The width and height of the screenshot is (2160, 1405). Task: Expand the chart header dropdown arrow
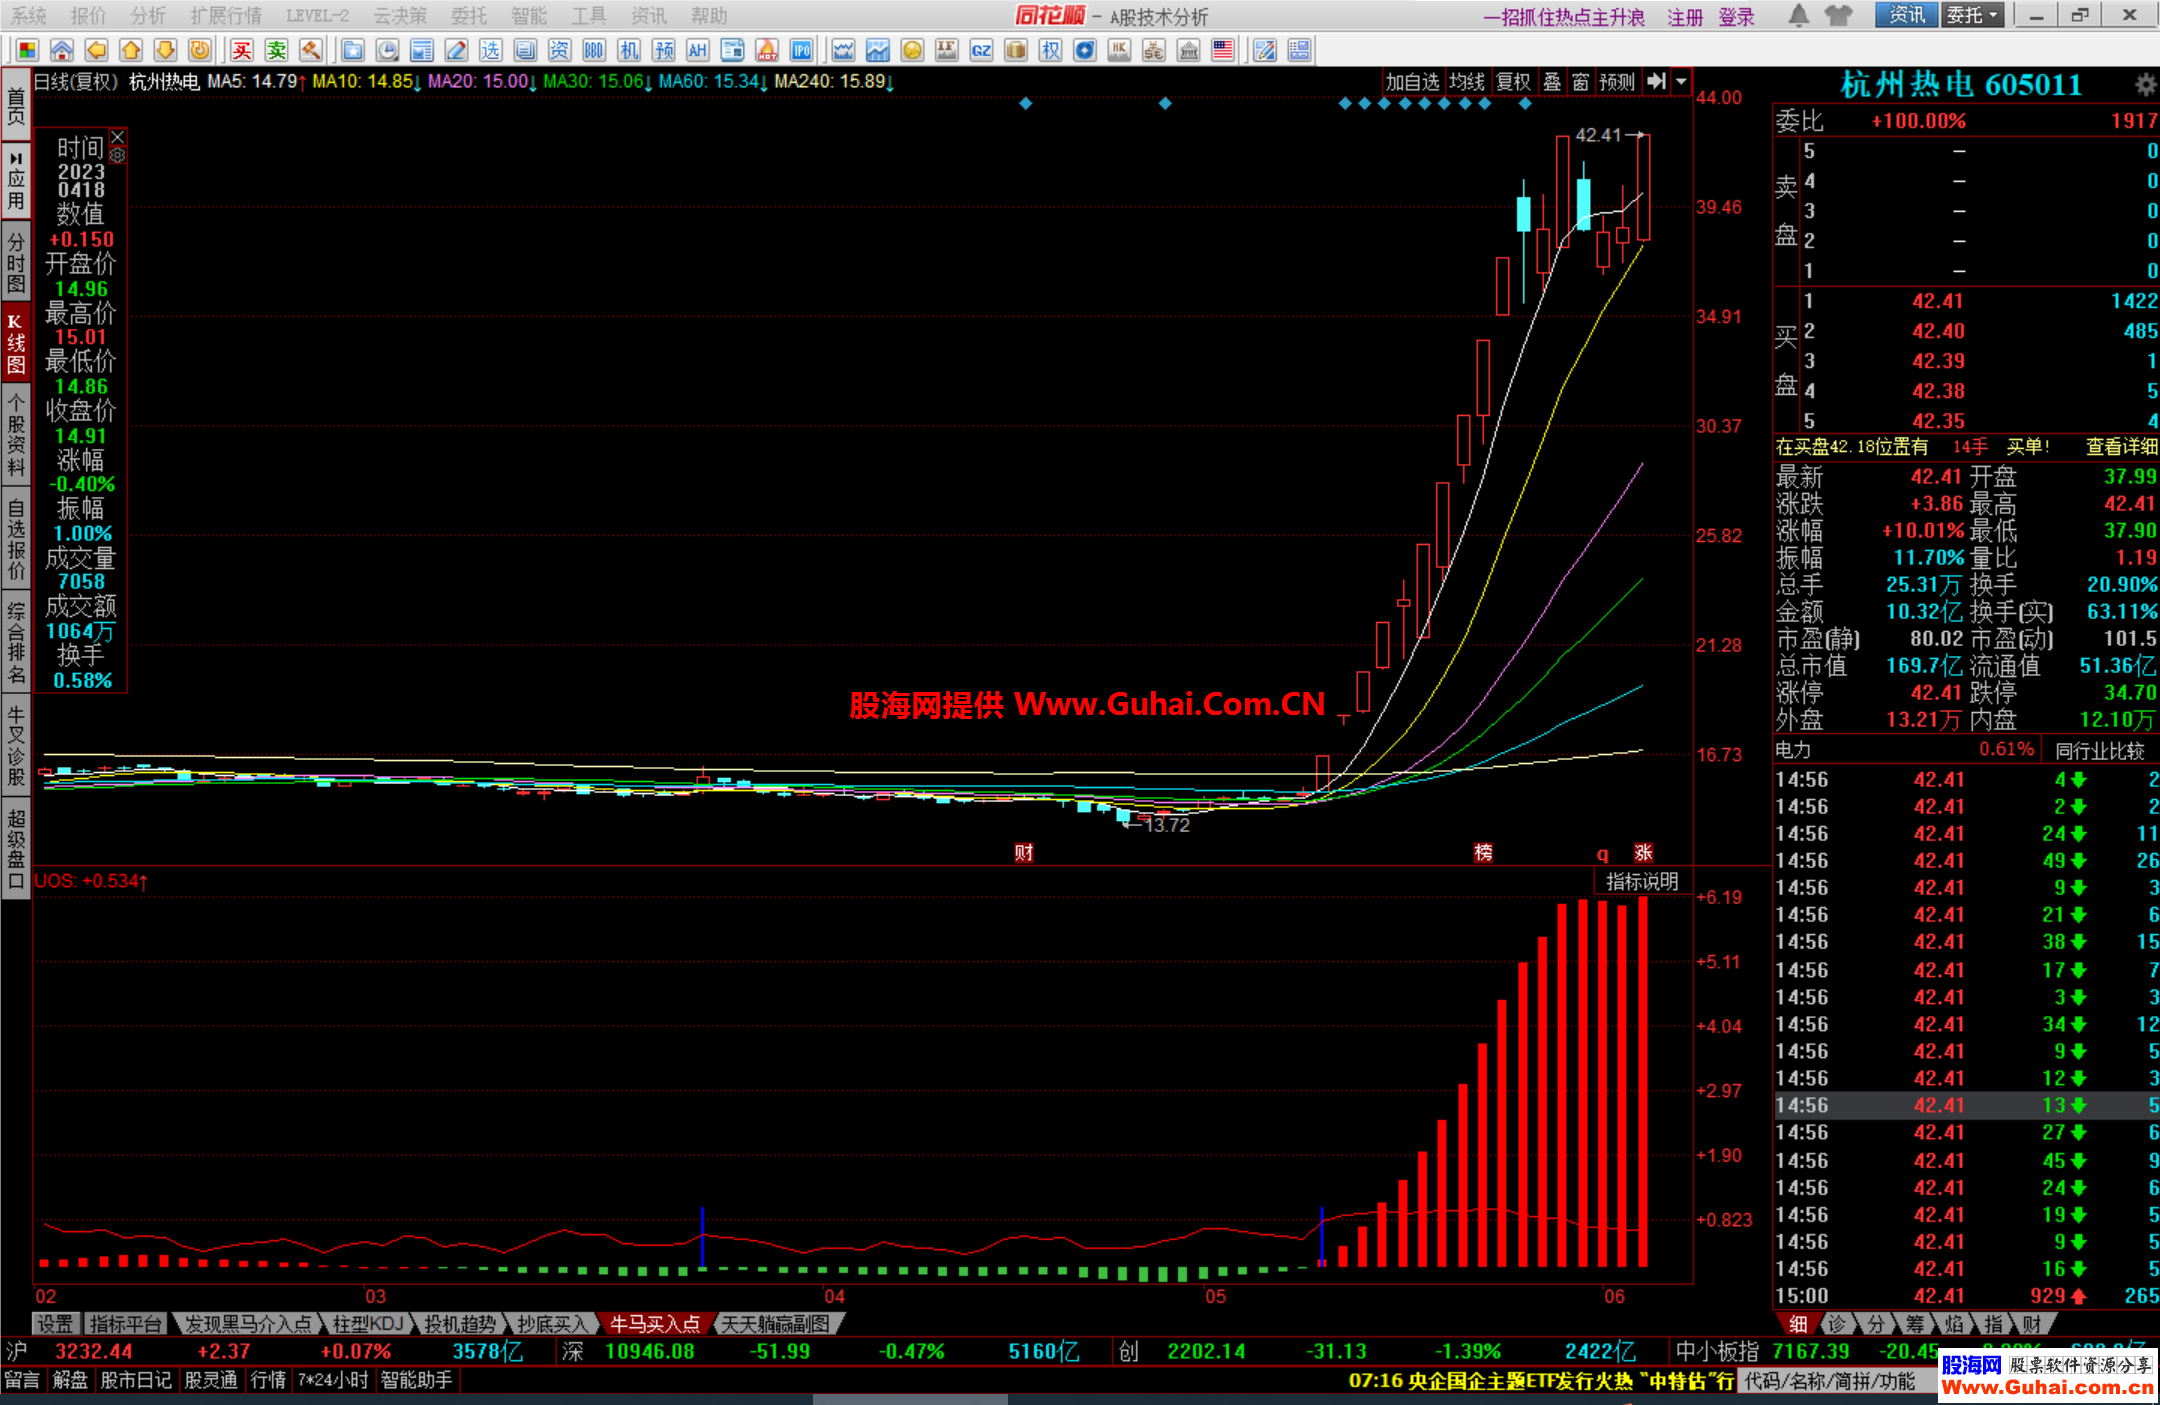tap(1681, 82)
